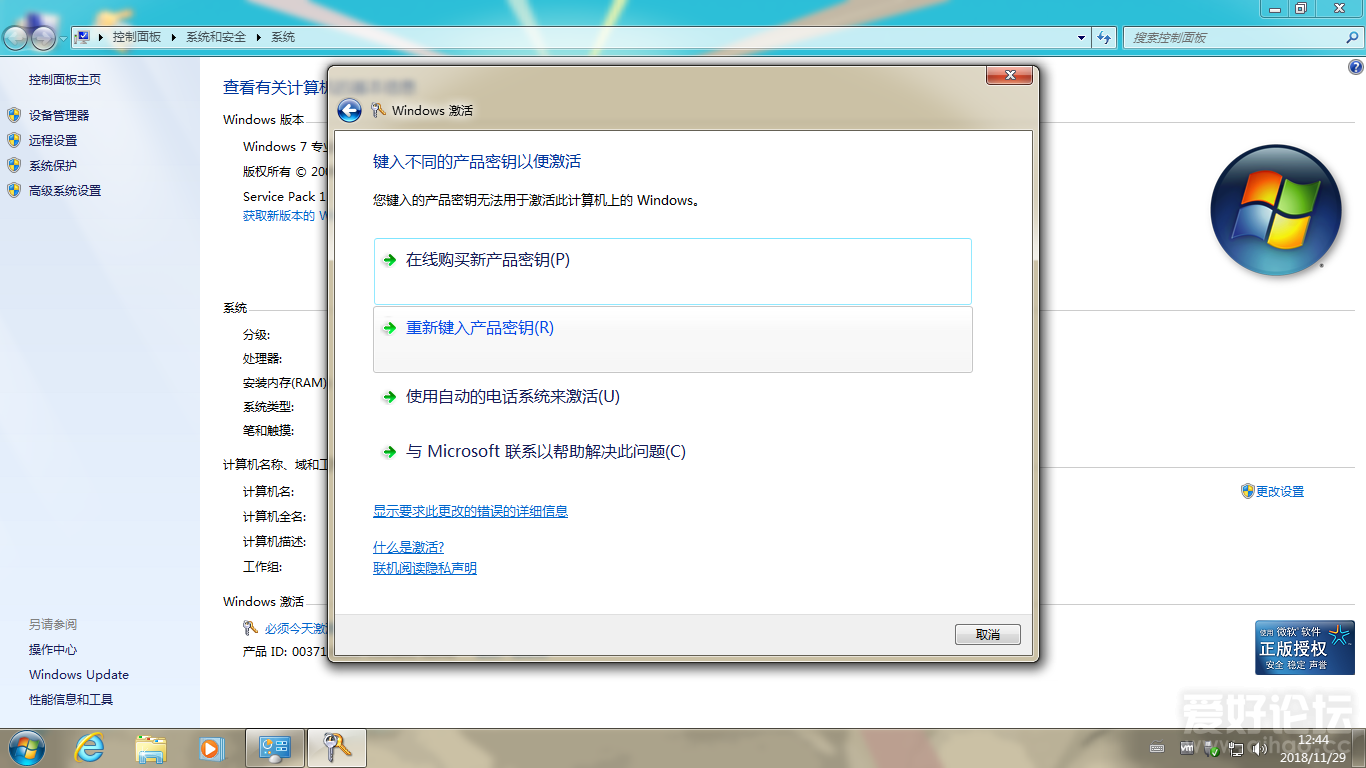Choose 在线购买新产品密钥(P) option
Image resolution: width=1366 pixels, height=768 pixels.
pos(673,271)
